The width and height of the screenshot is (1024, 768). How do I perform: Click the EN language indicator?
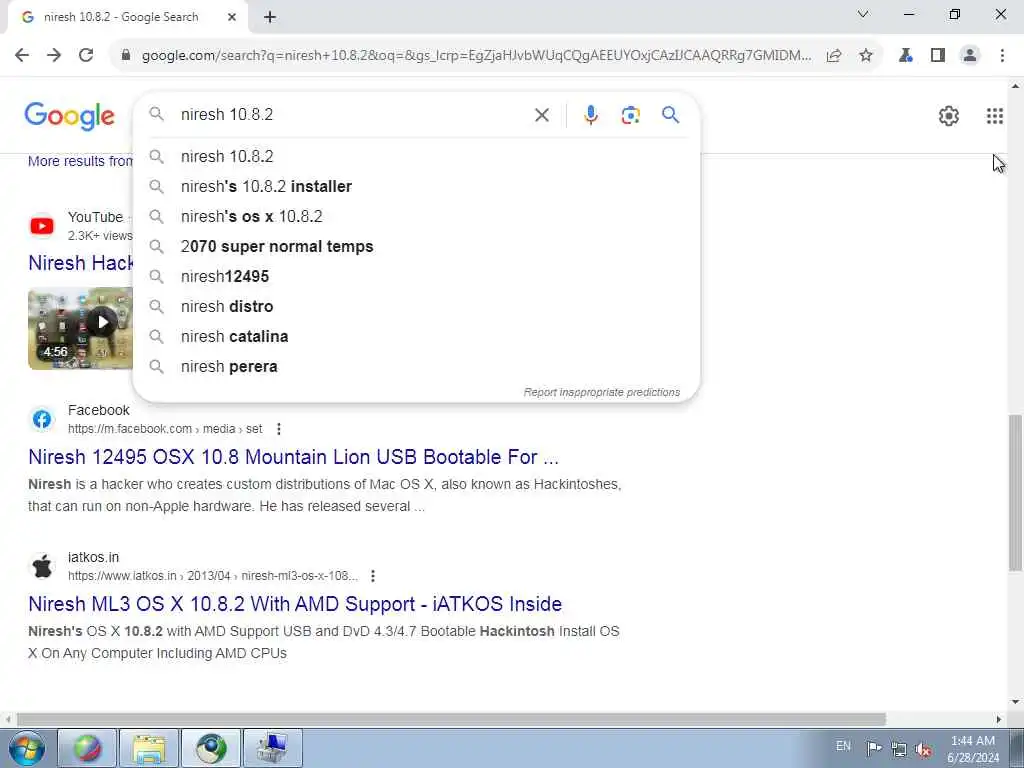[x=843, y=746]
